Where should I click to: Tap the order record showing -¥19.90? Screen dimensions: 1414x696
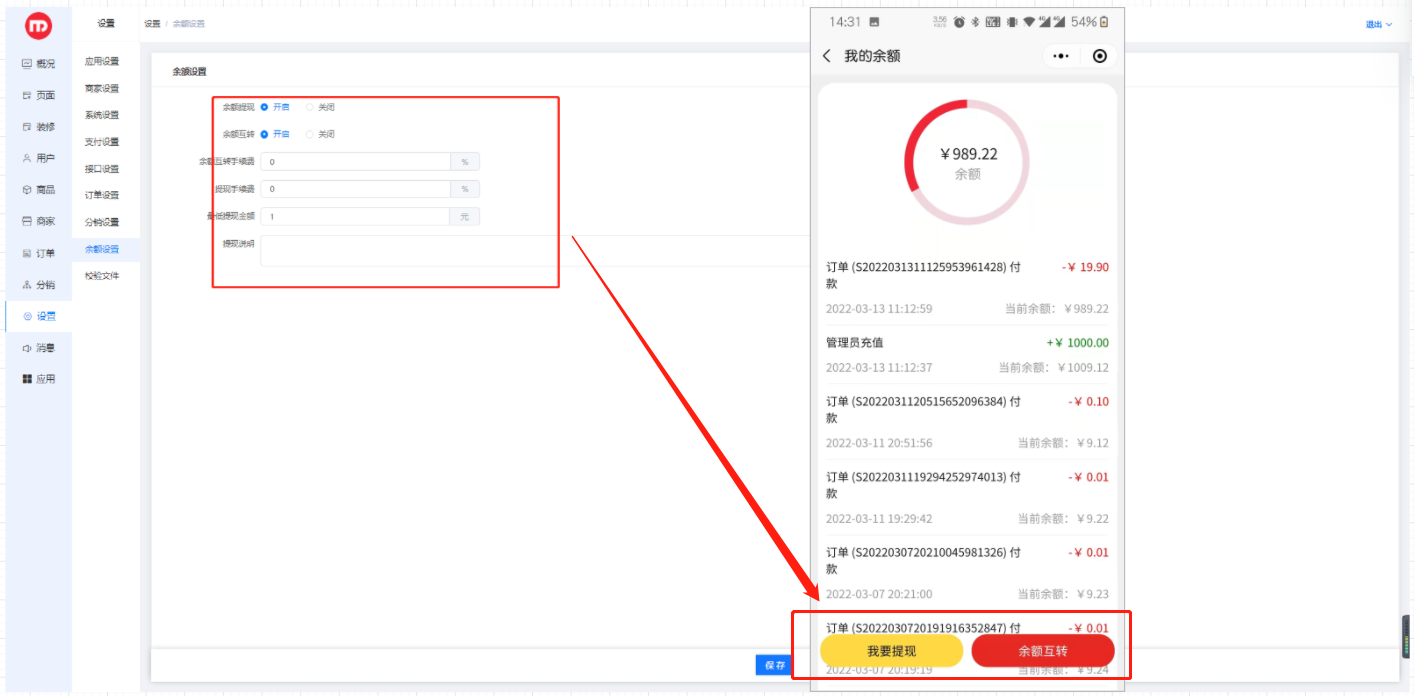click(967, 288)
